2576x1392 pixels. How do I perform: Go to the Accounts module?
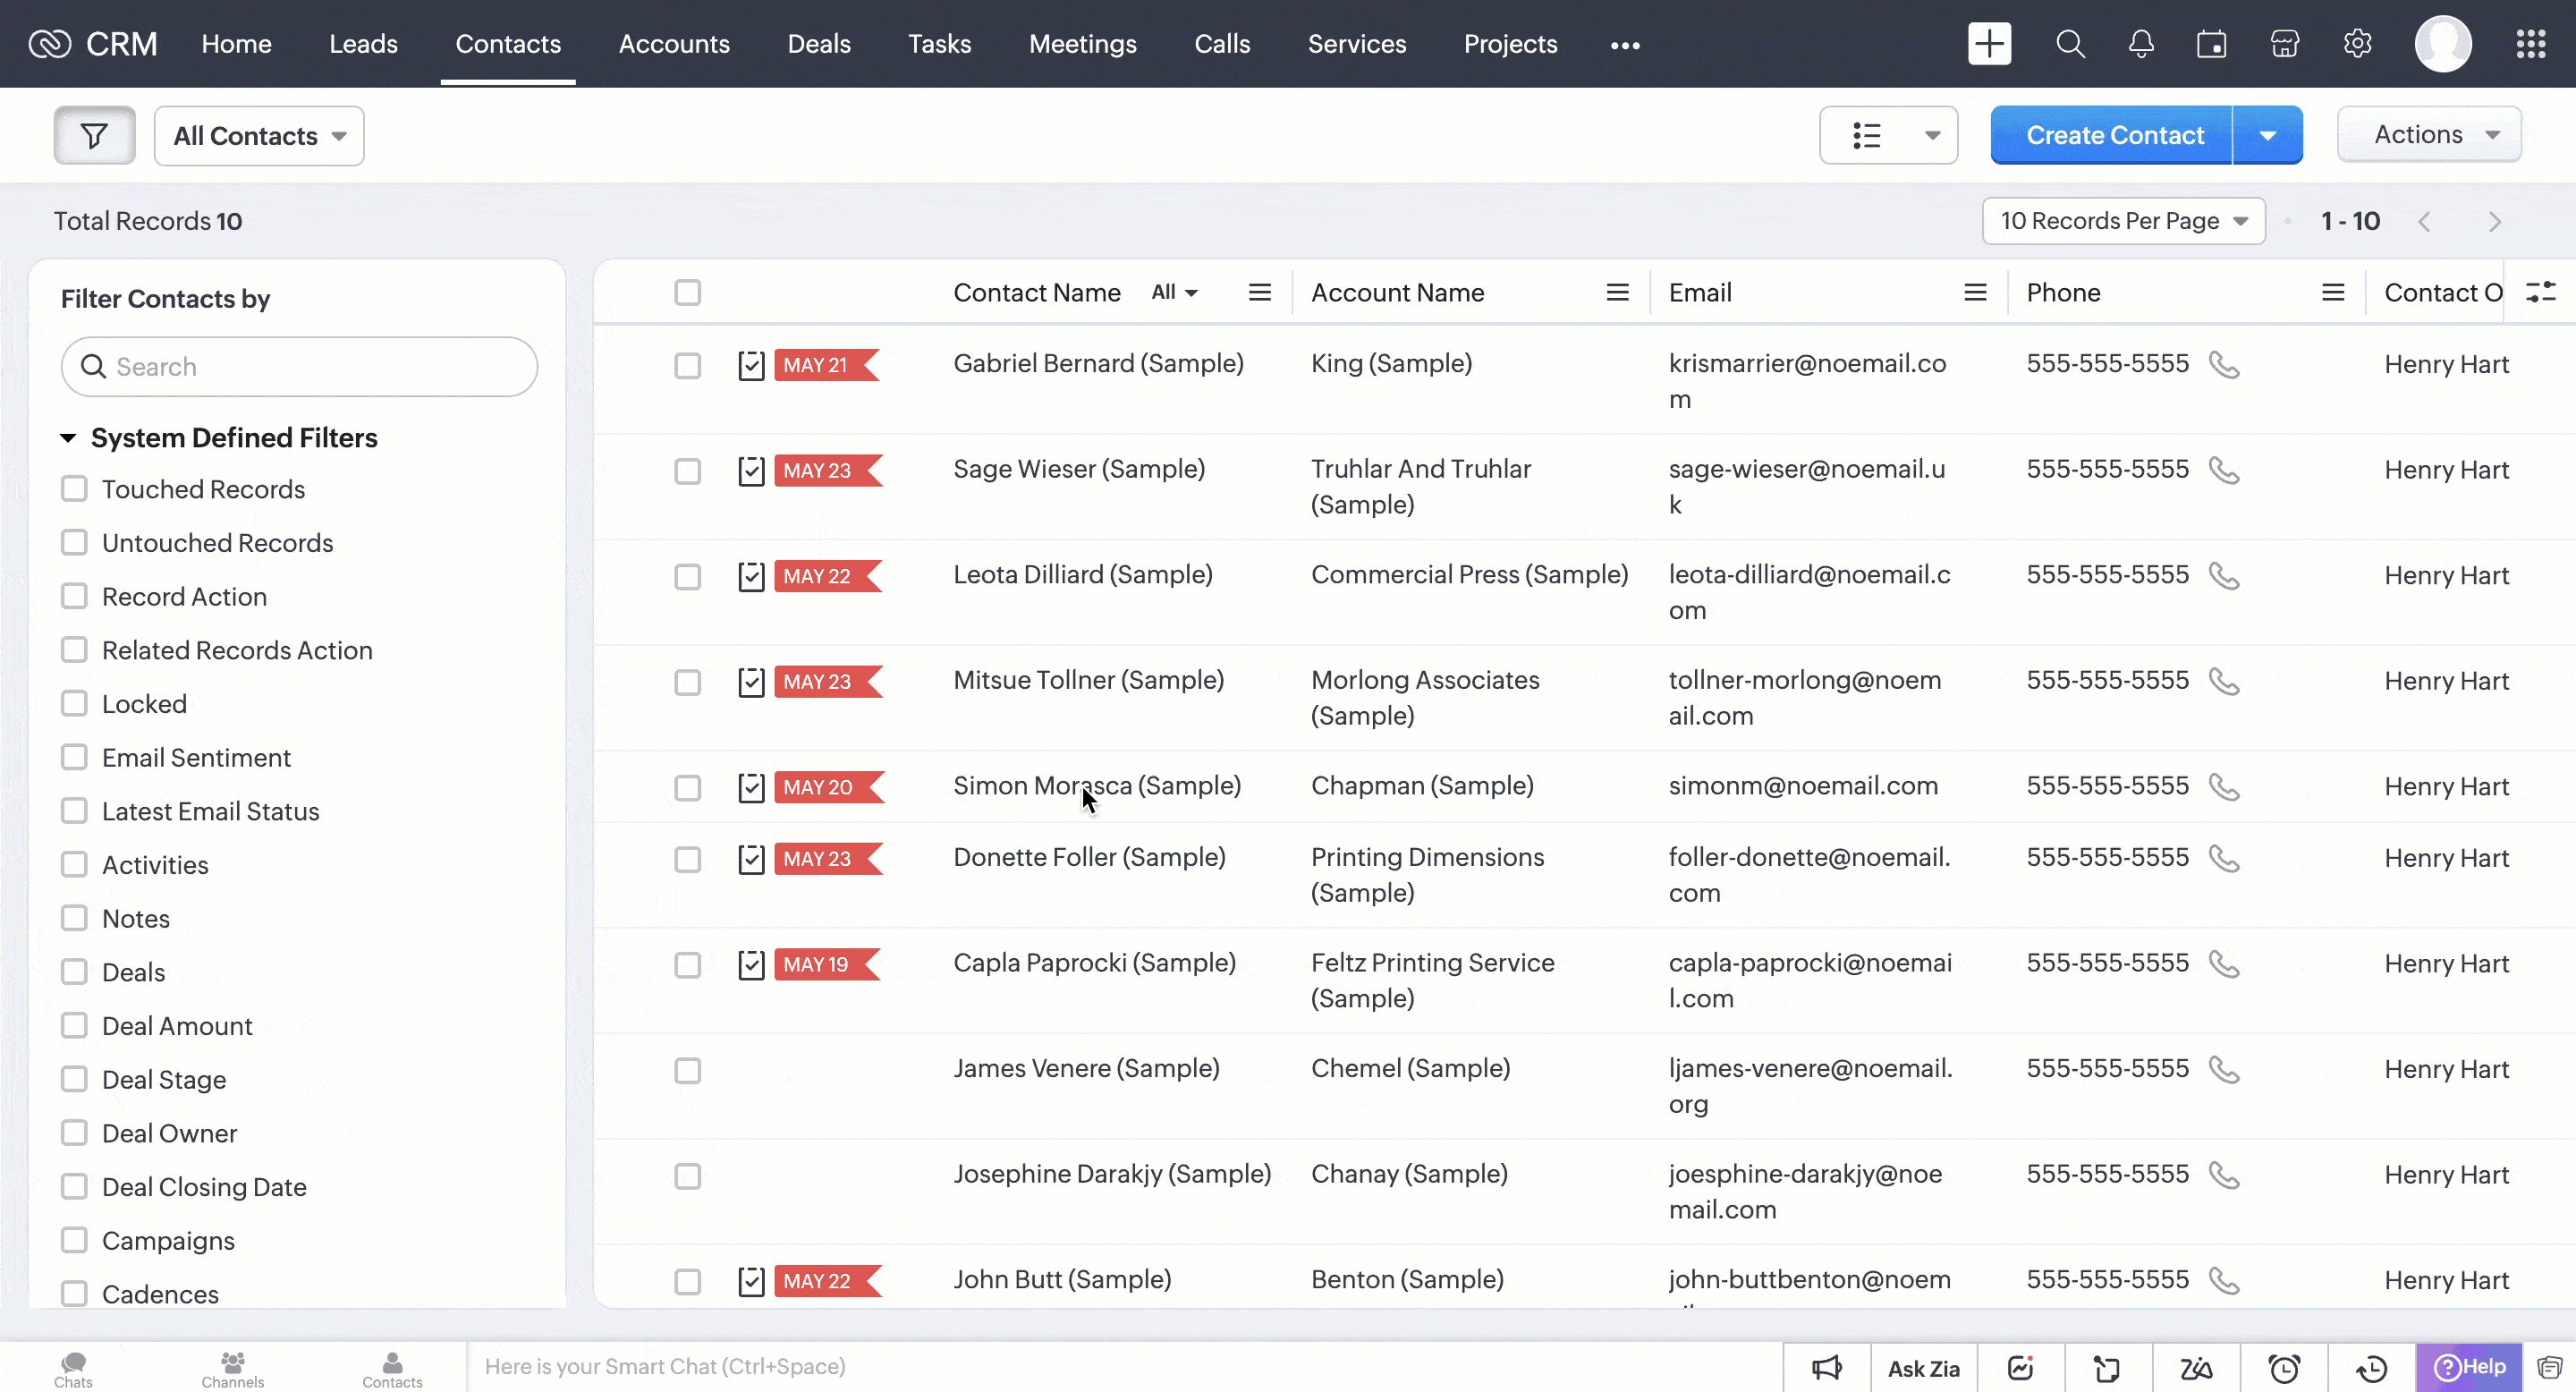click(x=673, y=44)
